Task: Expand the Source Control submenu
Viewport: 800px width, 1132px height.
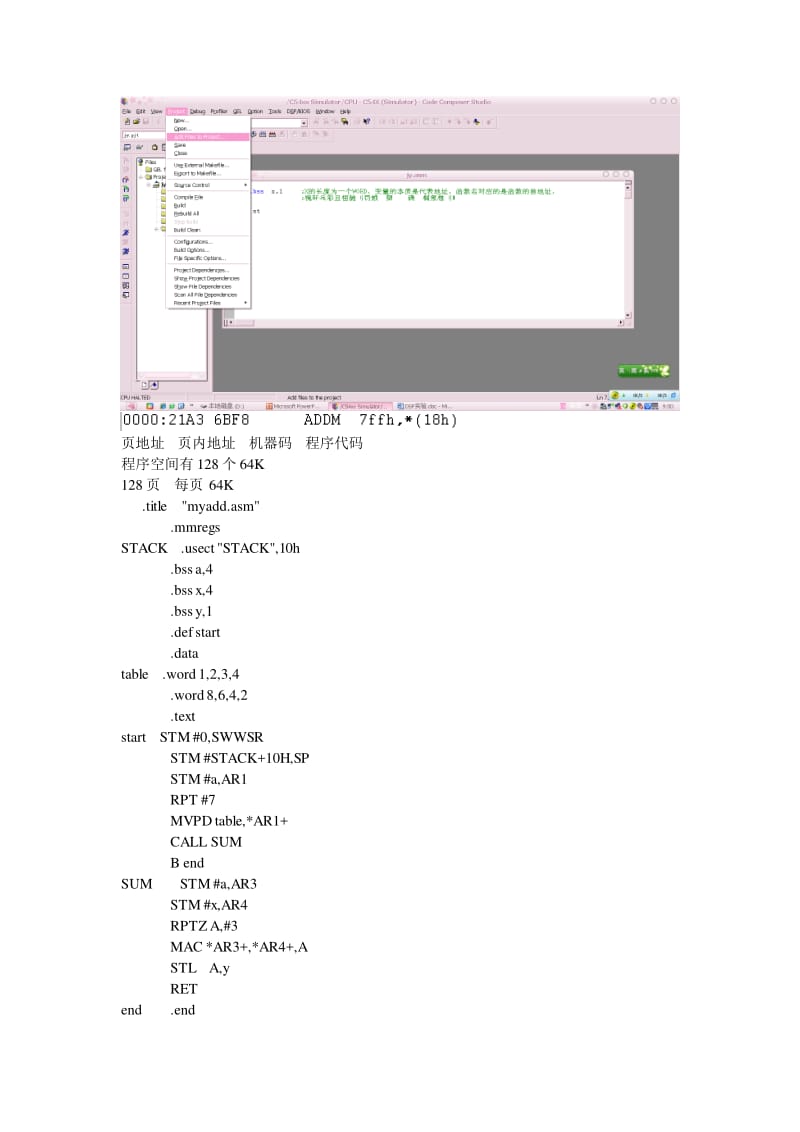Action: click(x=208, y=185)
